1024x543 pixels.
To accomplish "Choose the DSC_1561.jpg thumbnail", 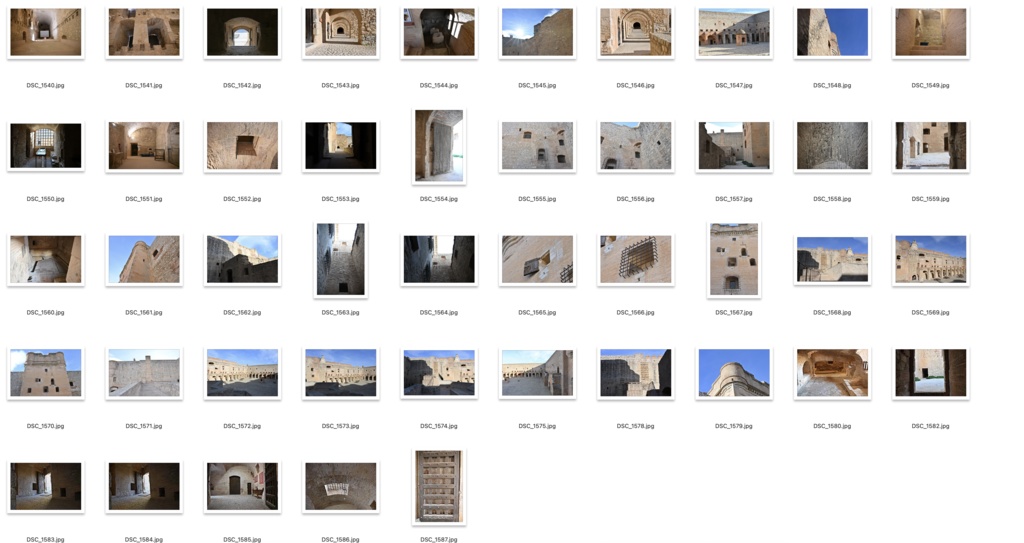I will click(144, 259).
